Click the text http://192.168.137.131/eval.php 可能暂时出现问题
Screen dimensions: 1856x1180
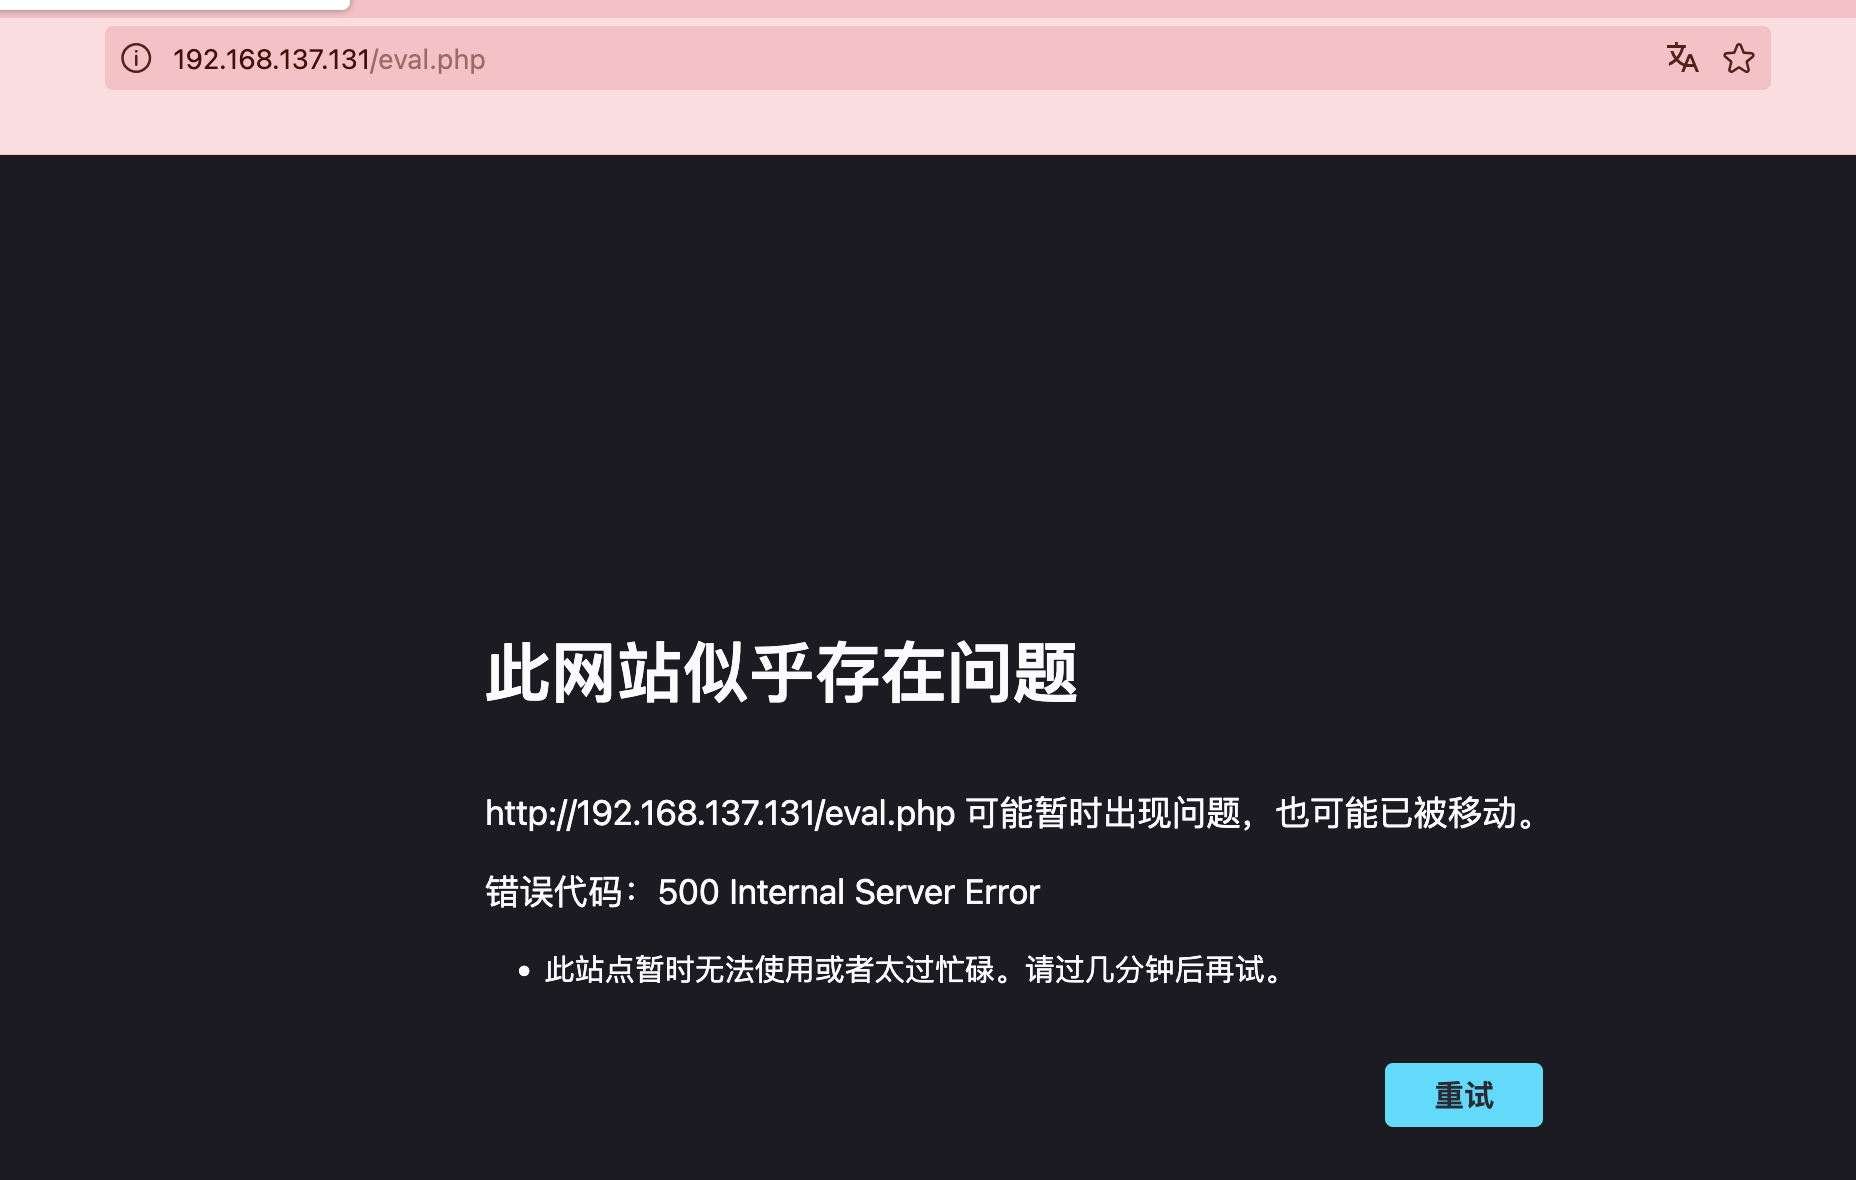tap(862, 813)
